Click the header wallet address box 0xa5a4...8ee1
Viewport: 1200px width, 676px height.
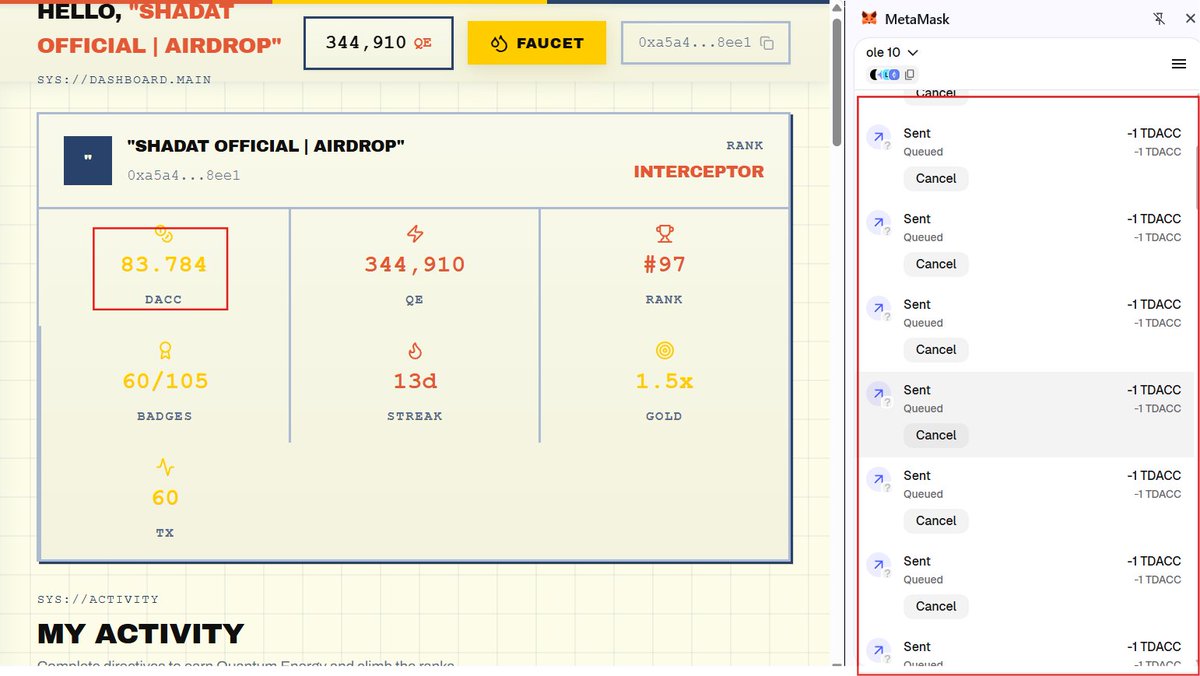click(x=705, y=43)
